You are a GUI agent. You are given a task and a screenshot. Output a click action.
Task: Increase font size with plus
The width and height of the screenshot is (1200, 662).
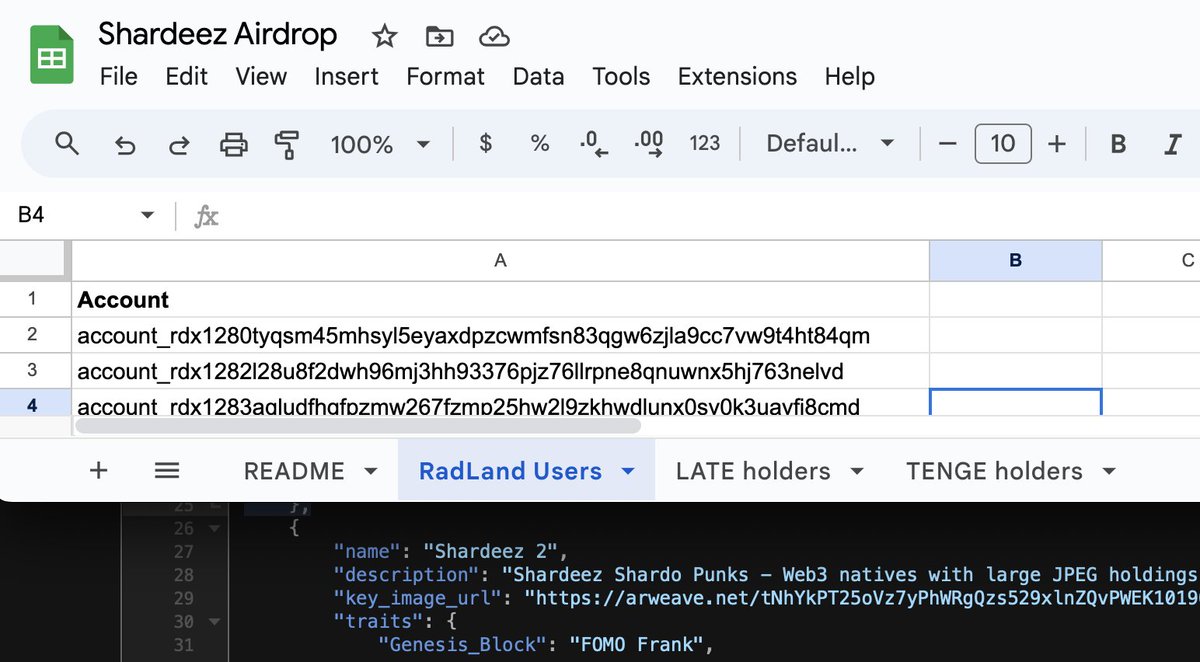coord(1057,144)
